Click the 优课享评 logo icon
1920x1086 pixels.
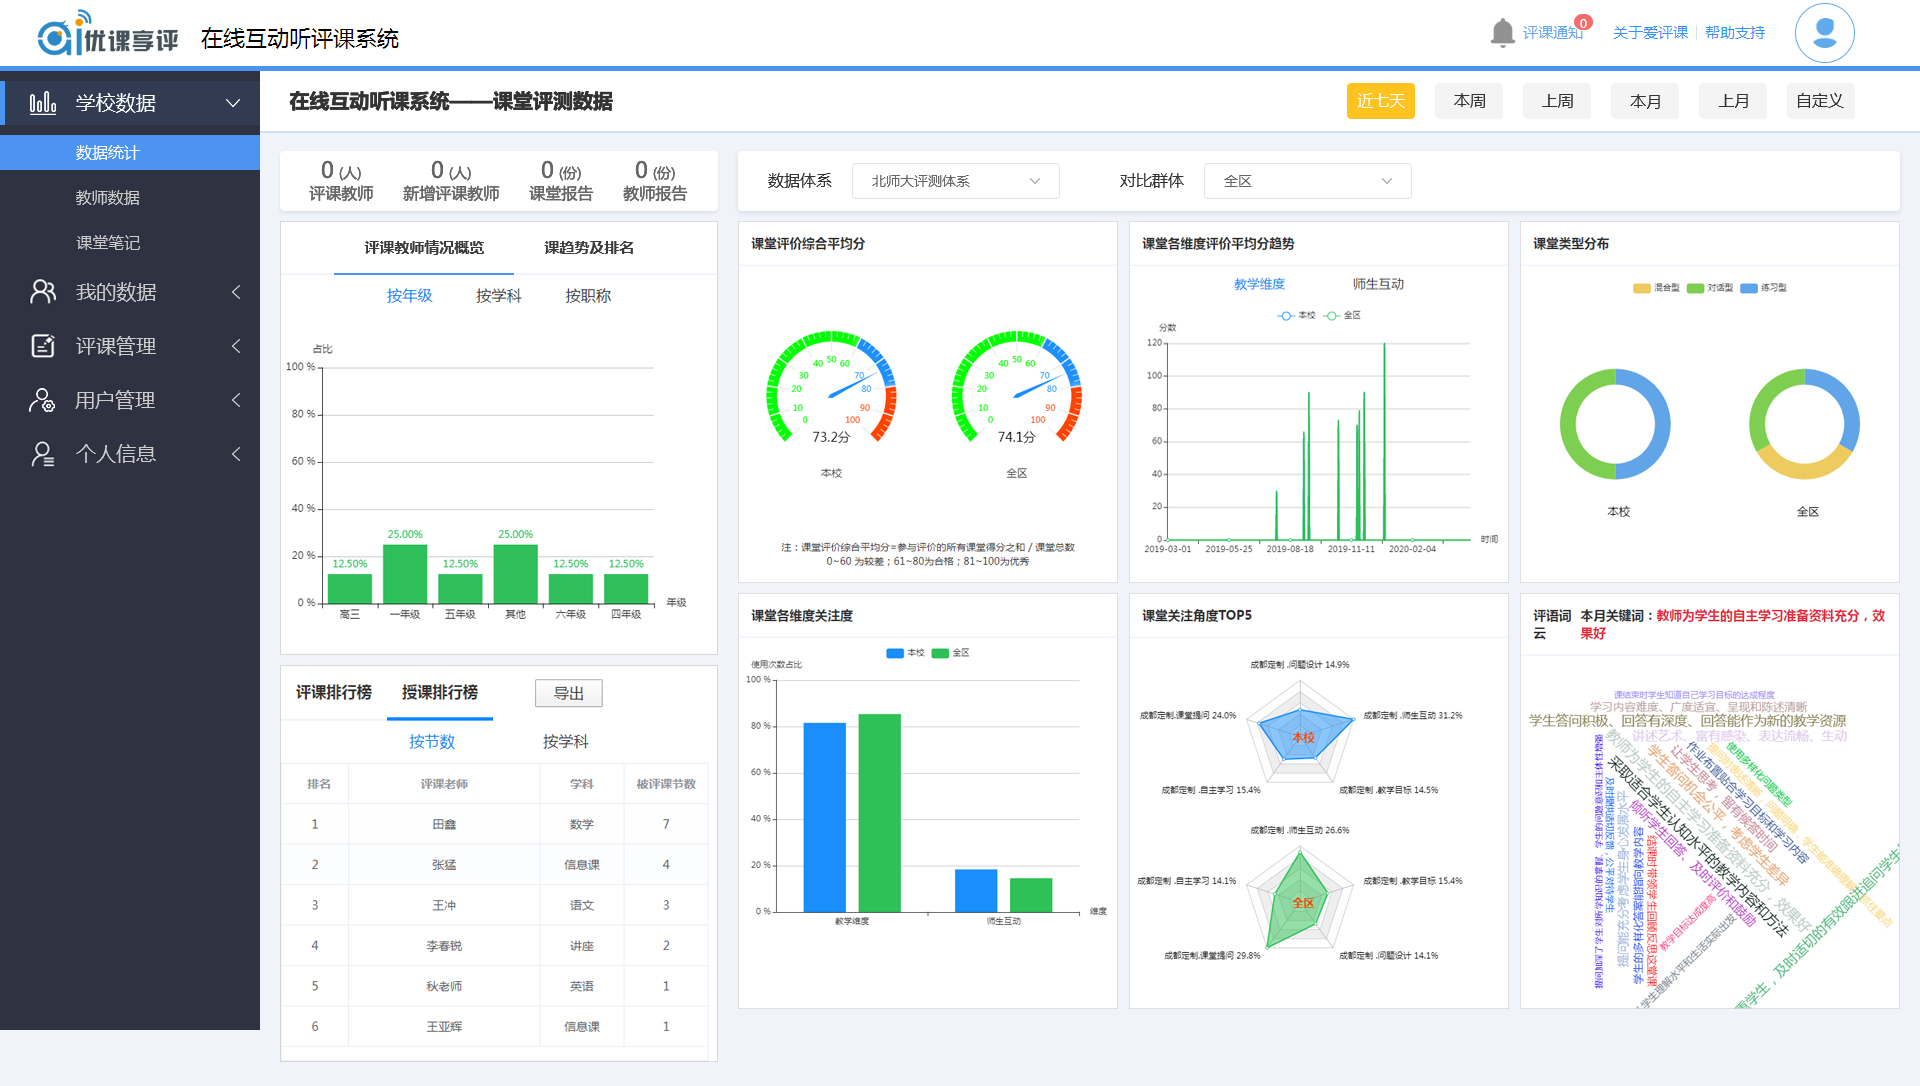click(58, 36)
